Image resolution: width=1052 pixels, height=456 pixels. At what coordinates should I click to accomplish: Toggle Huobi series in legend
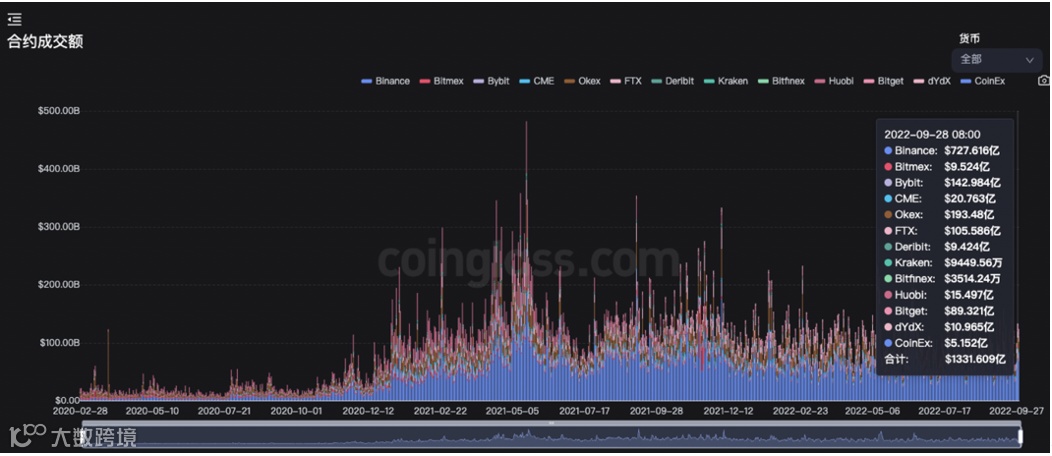pos(833,81)
